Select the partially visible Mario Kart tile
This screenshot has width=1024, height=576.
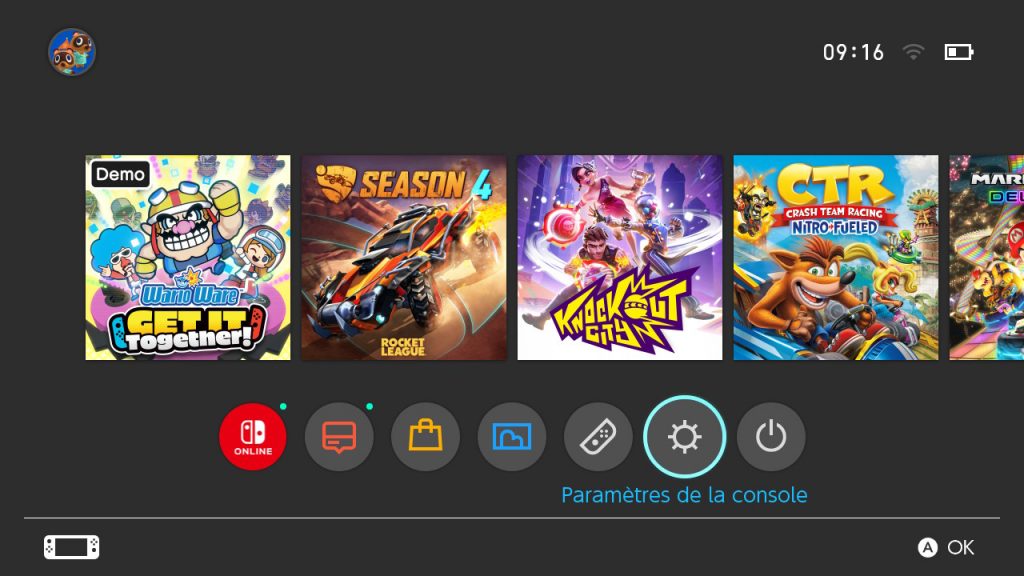987,257
